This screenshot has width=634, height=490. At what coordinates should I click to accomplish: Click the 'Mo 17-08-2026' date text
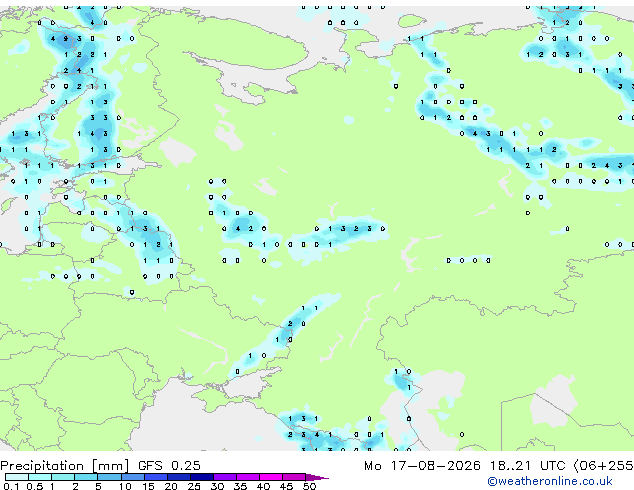(x=422, y=465)
